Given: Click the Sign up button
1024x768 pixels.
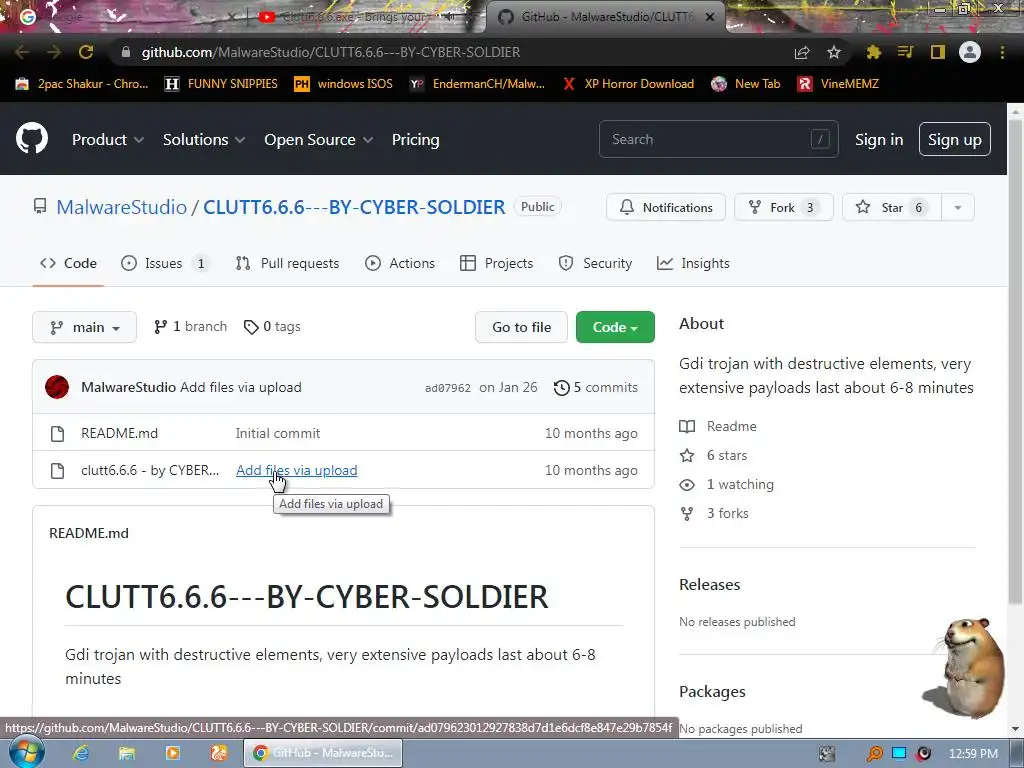Looking at the screenshot, I should [x=955, y=140].
